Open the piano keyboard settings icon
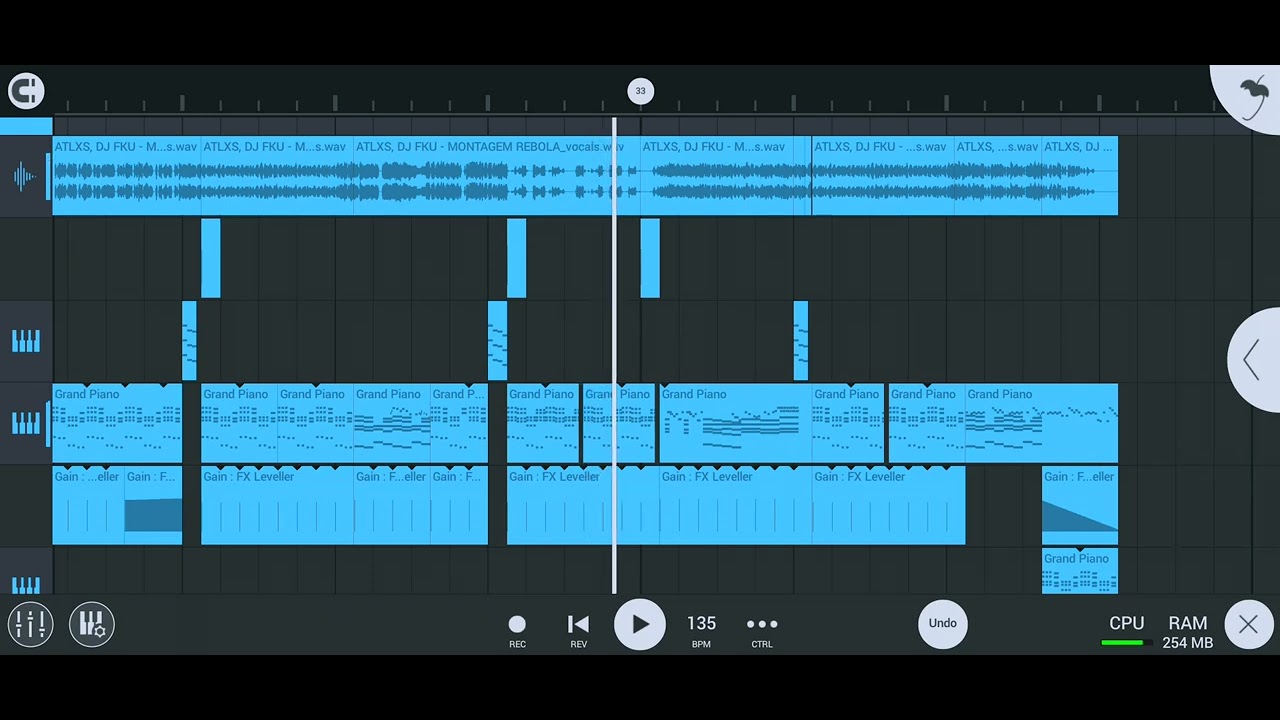 92,624
